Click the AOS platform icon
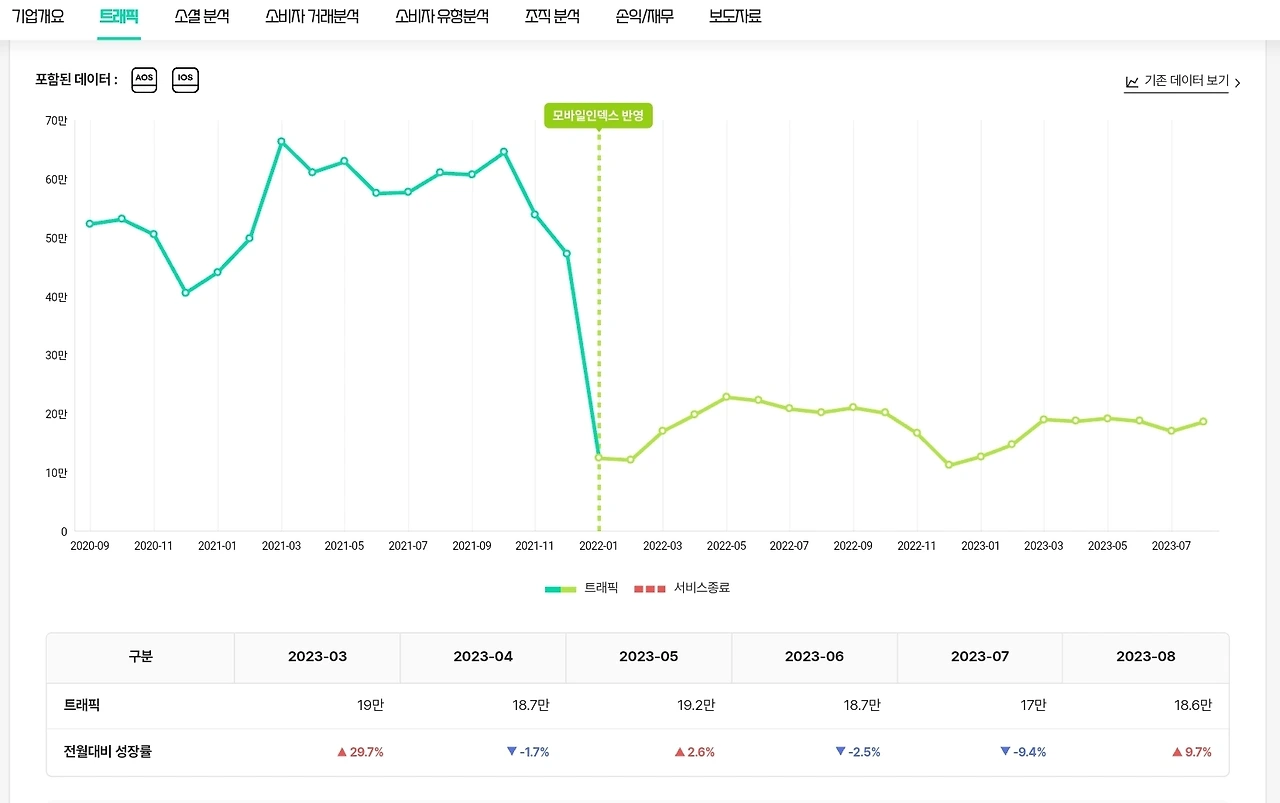The height and width of the screenshot is (803, 1280). (145, 80)
